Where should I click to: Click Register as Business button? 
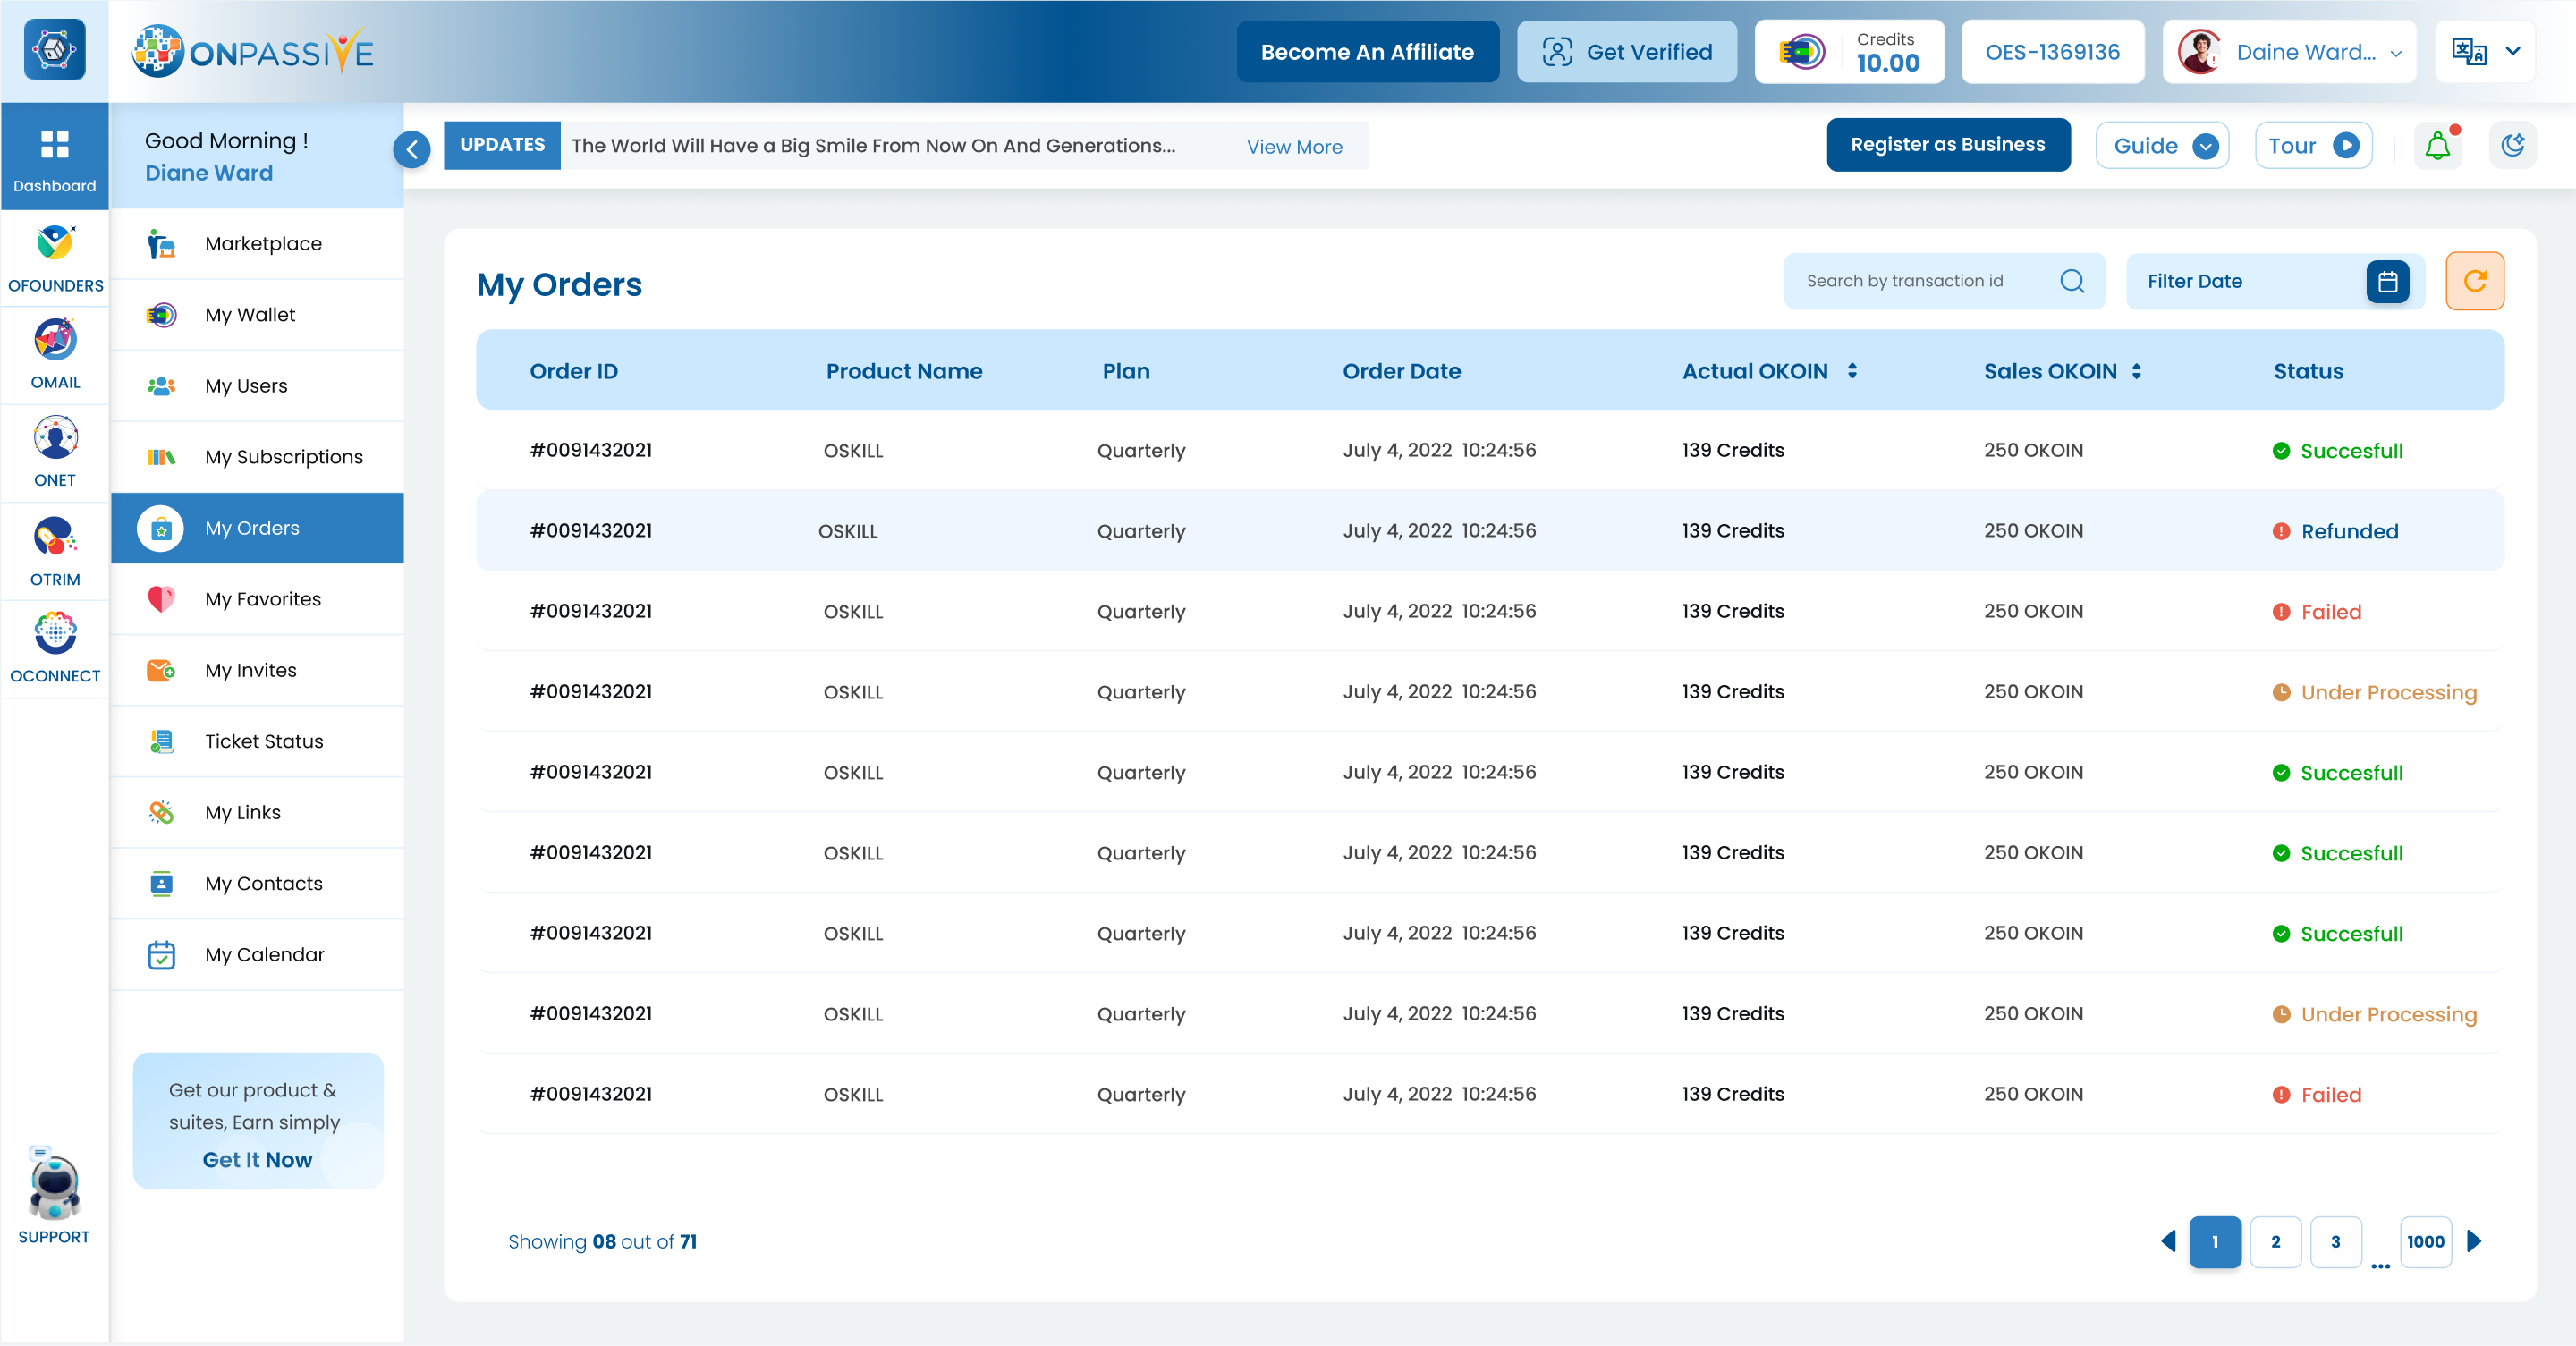pyautogui.click(x=1947, y=145)
